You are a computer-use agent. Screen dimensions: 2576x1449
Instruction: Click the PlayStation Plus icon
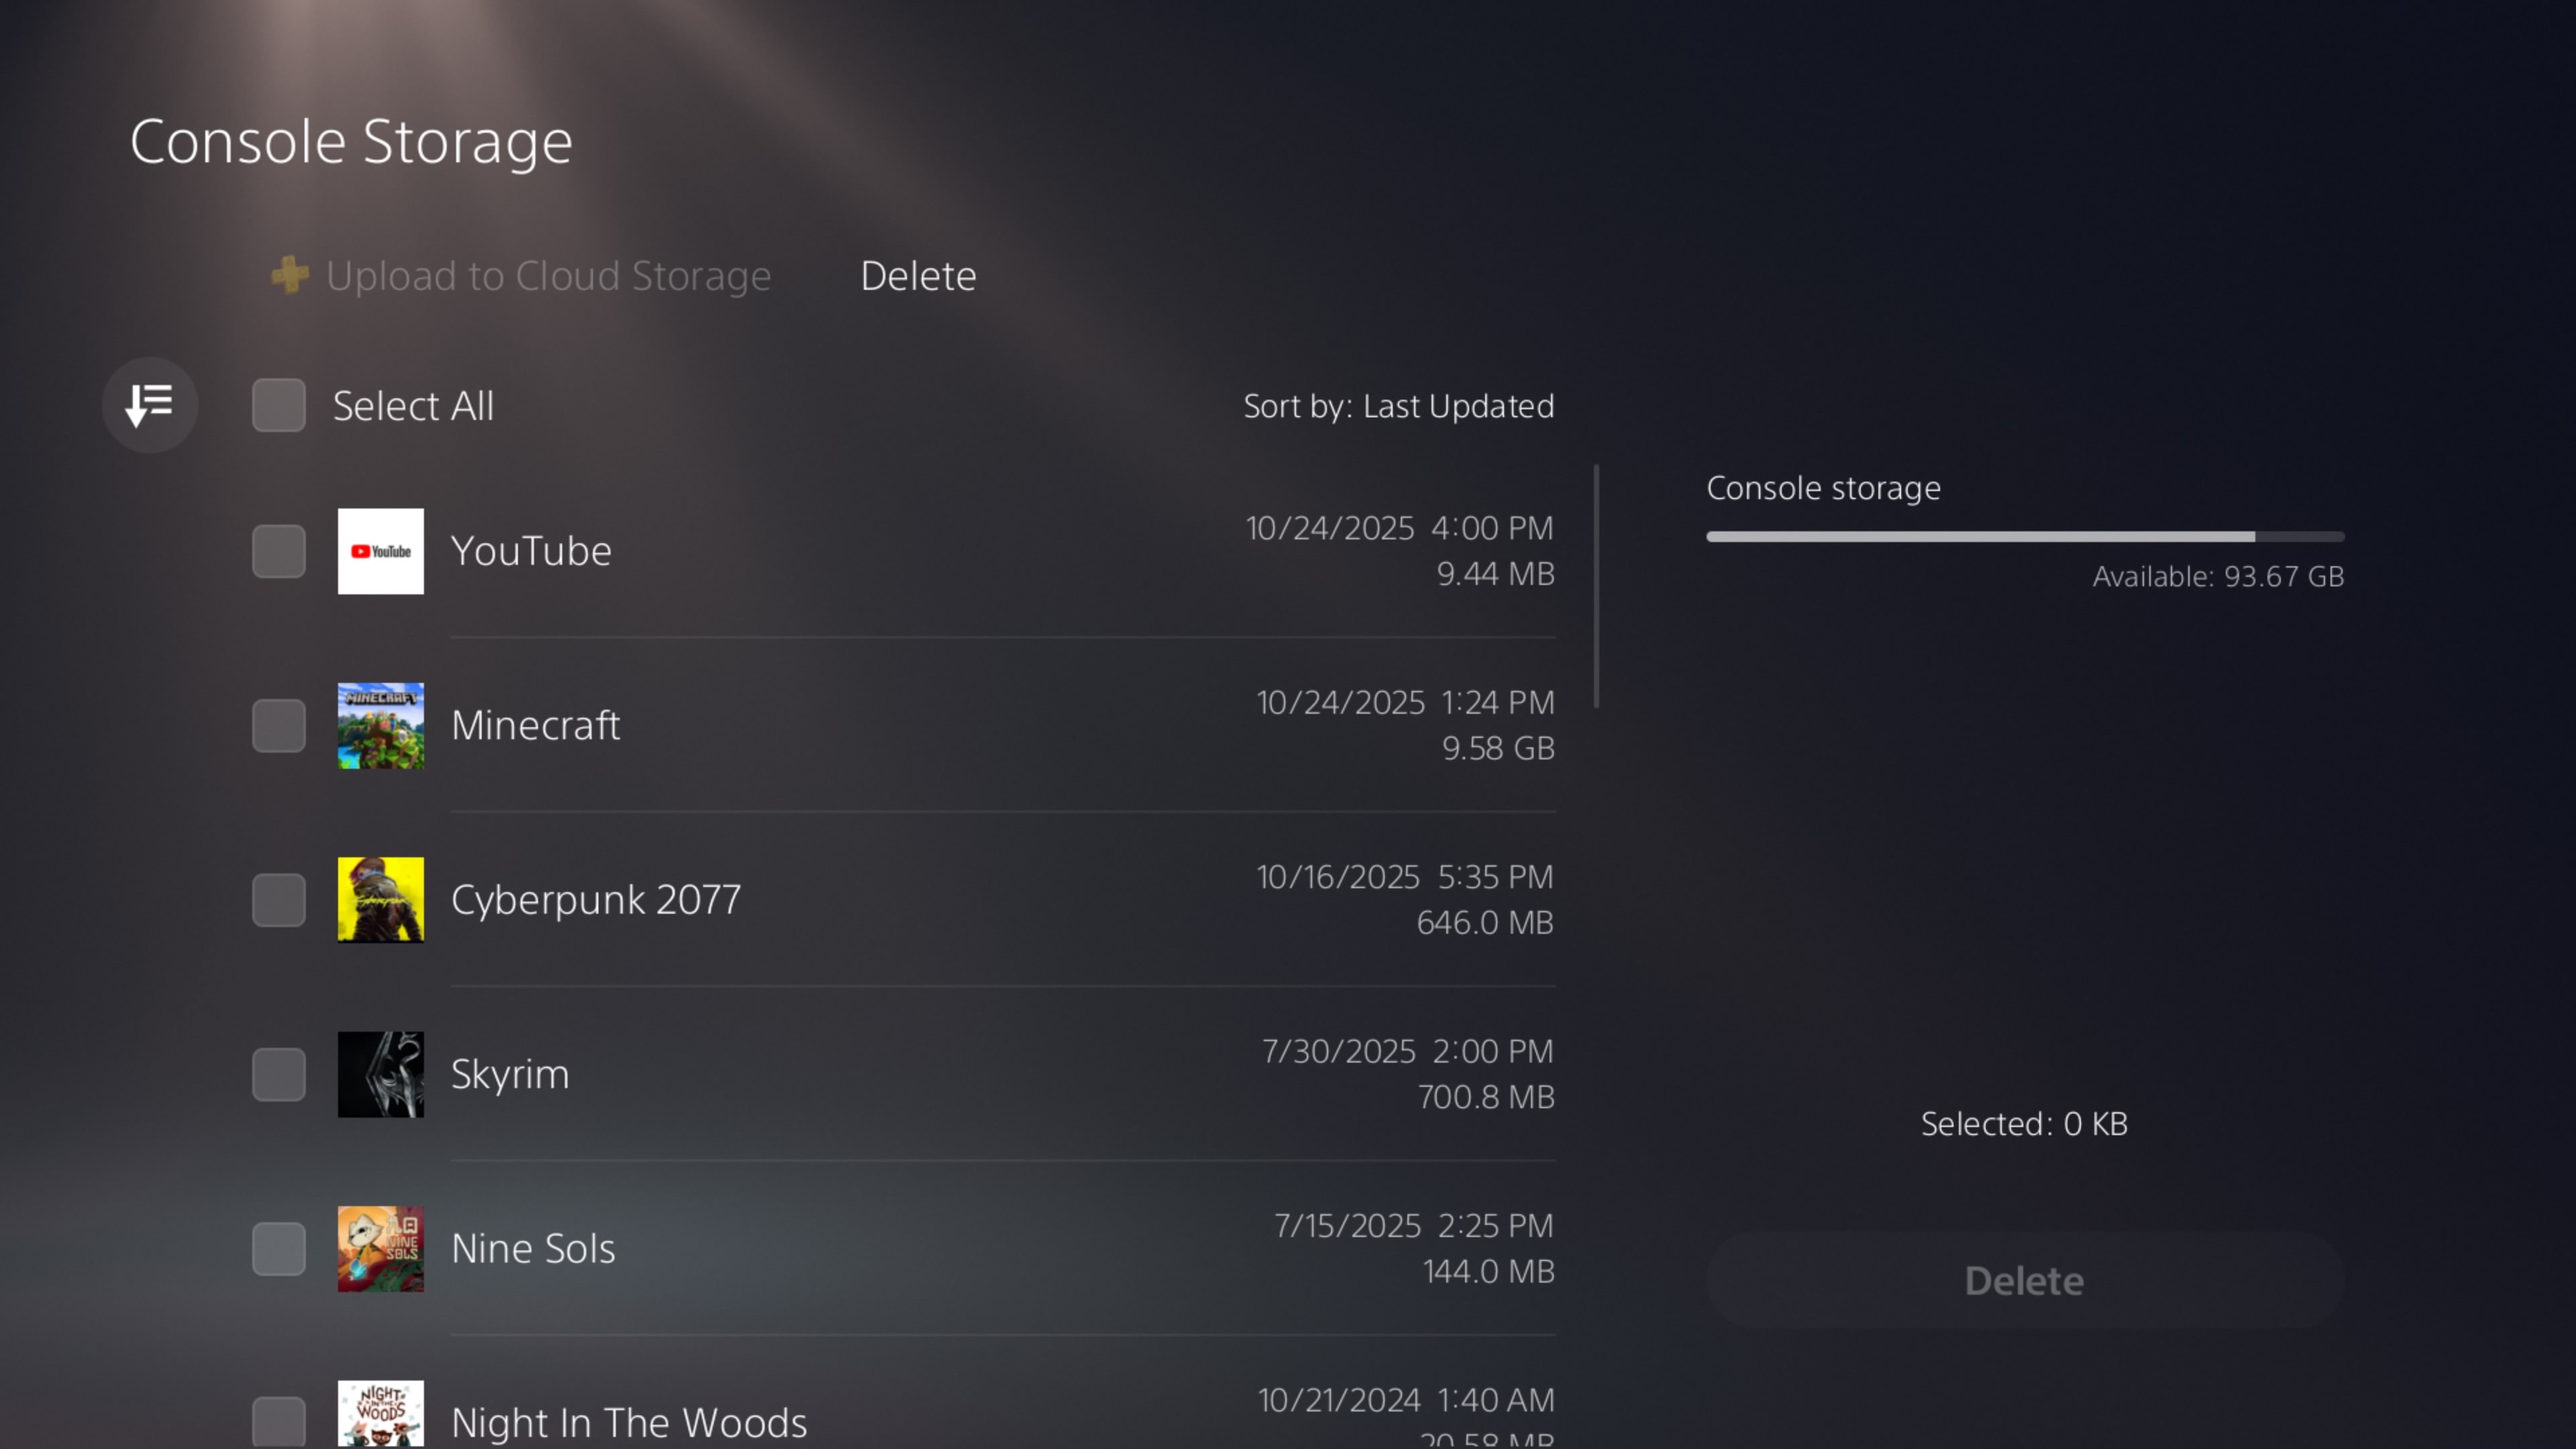tap(290, 275)
